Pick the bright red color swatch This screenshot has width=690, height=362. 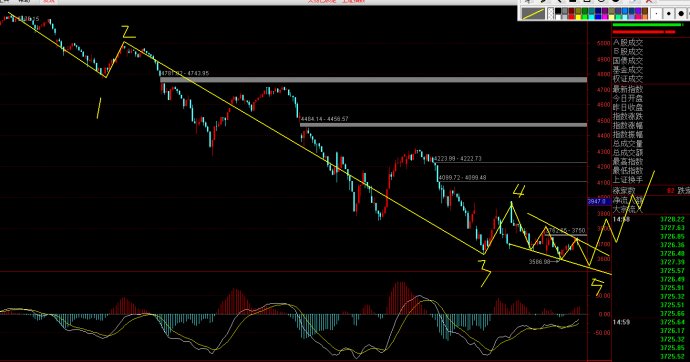(x=571, y=17)
